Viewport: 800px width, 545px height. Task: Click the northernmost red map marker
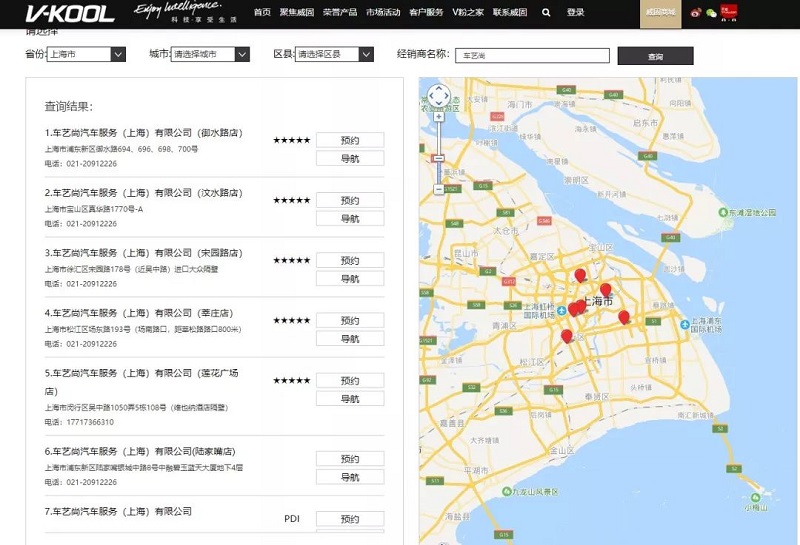580,276
